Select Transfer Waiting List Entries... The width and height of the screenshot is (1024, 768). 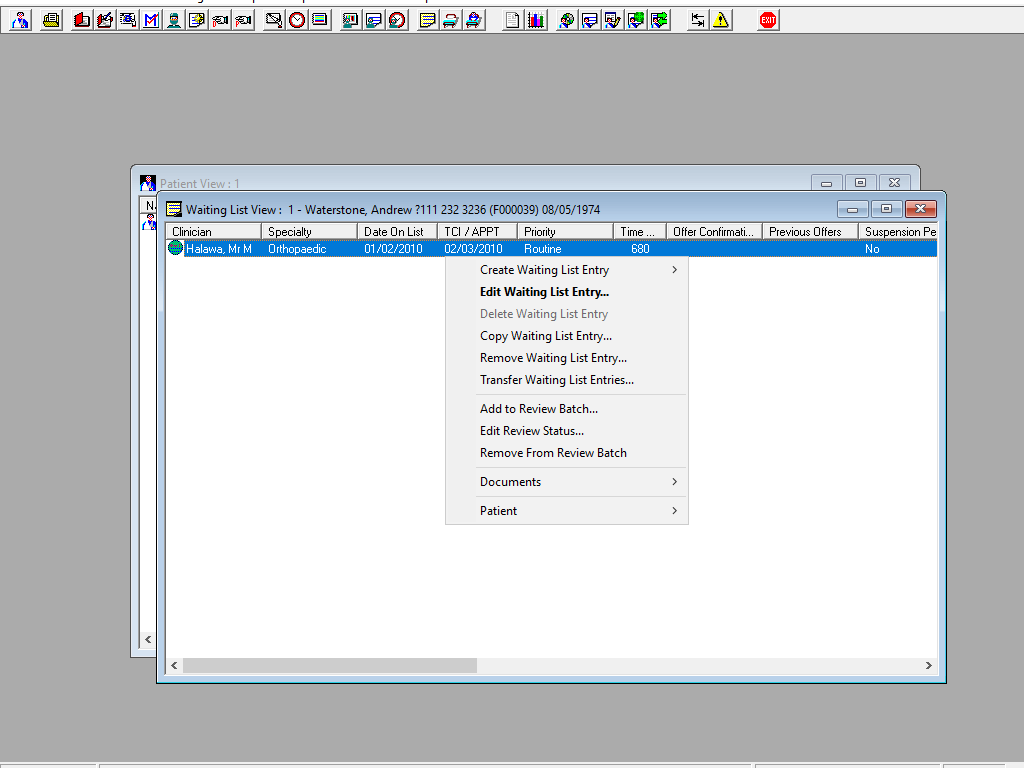566,380
